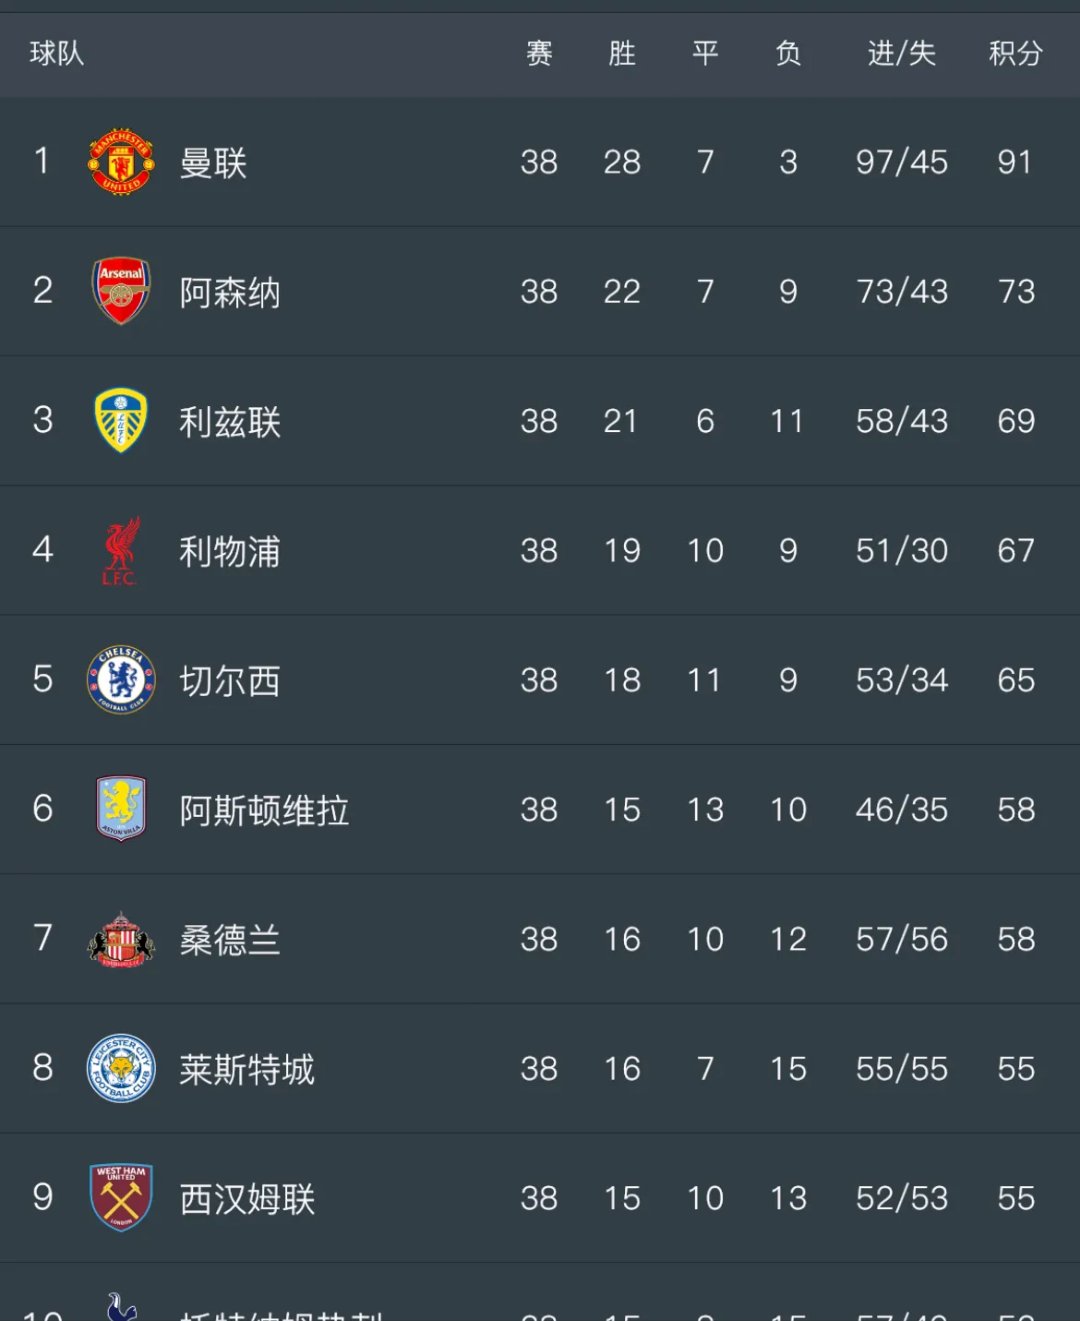Viewport: 1080px width, 1321px height.
Task: Tap the West Ham United badge
Action: [x=121, y=1198]
